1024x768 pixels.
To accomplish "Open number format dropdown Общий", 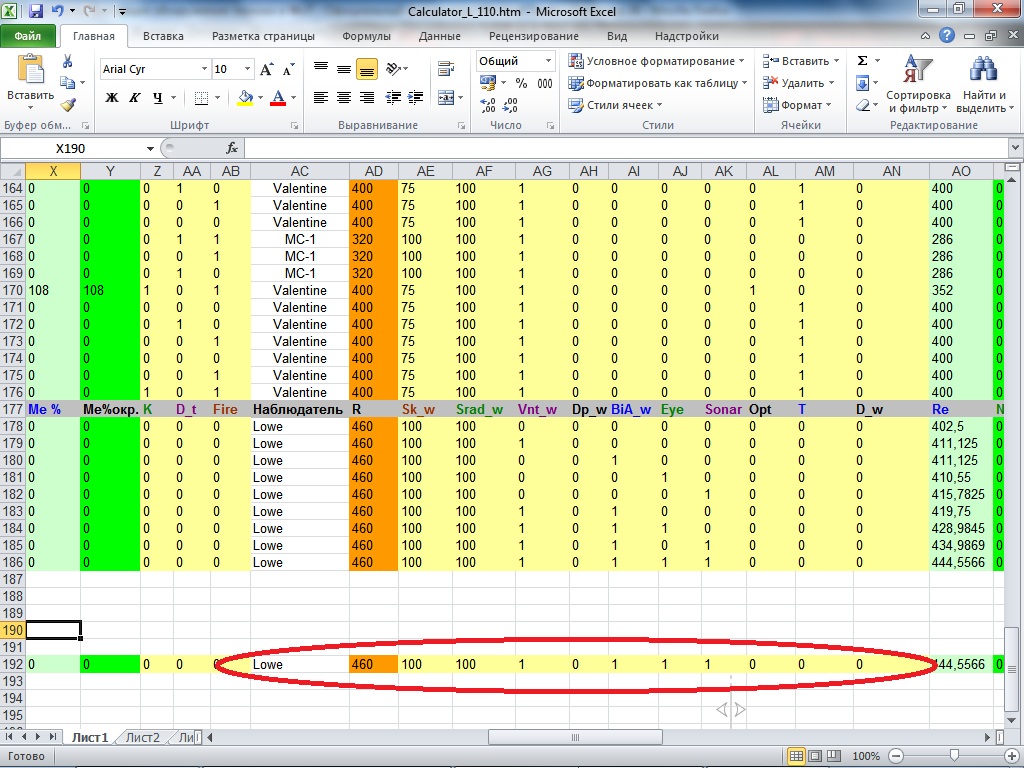I will point(548,61).
